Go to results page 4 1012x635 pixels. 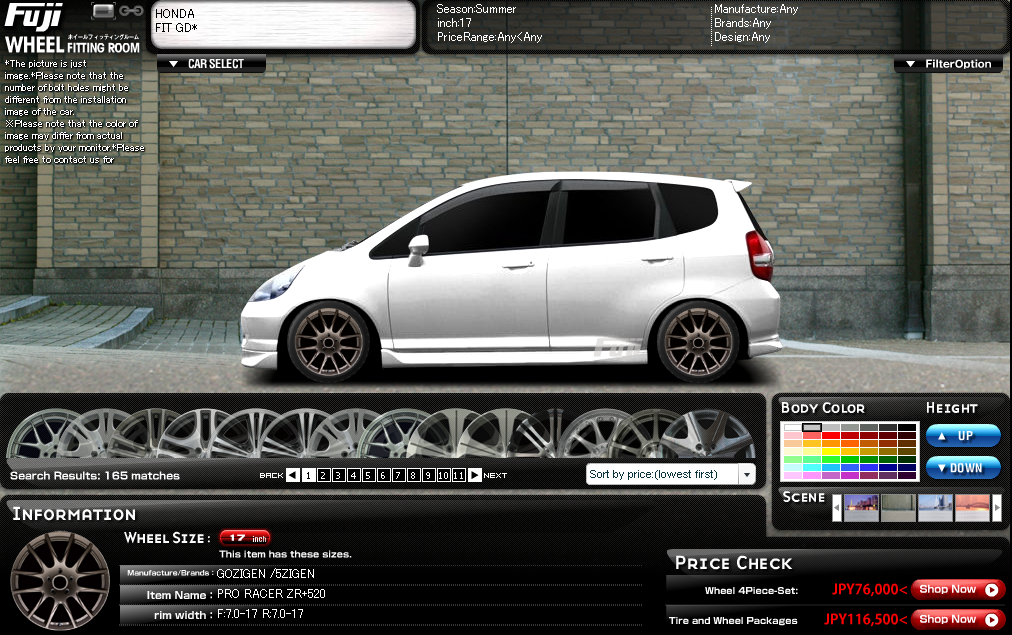pyautogui.click(x=354, y=476)
